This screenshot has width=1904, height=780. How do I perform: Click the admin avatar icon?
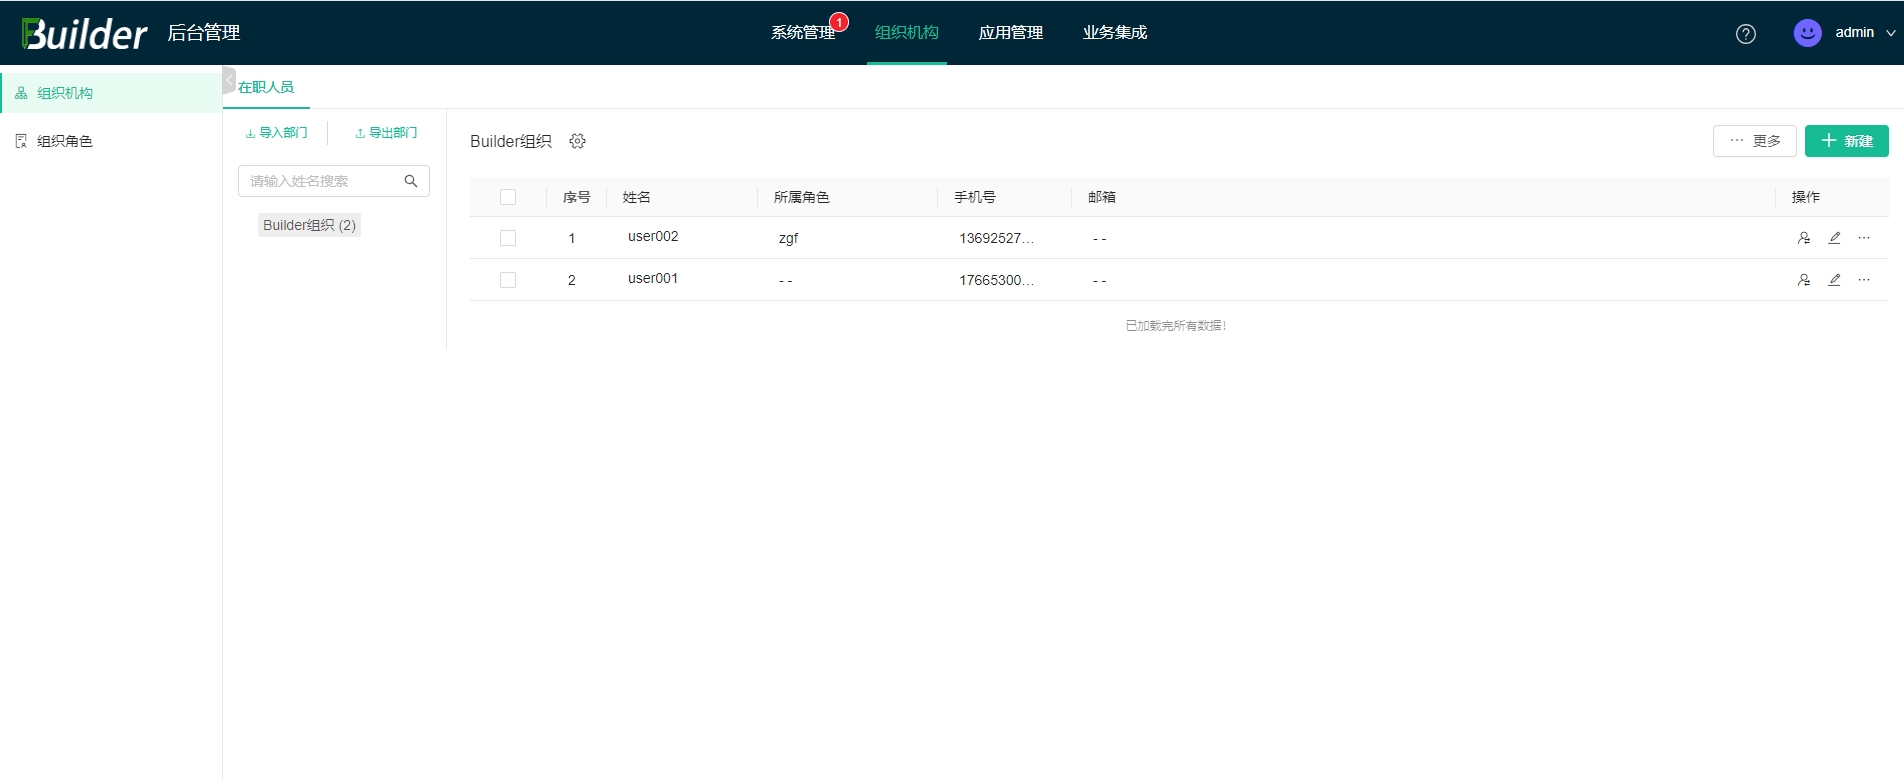coord(1807,33)
